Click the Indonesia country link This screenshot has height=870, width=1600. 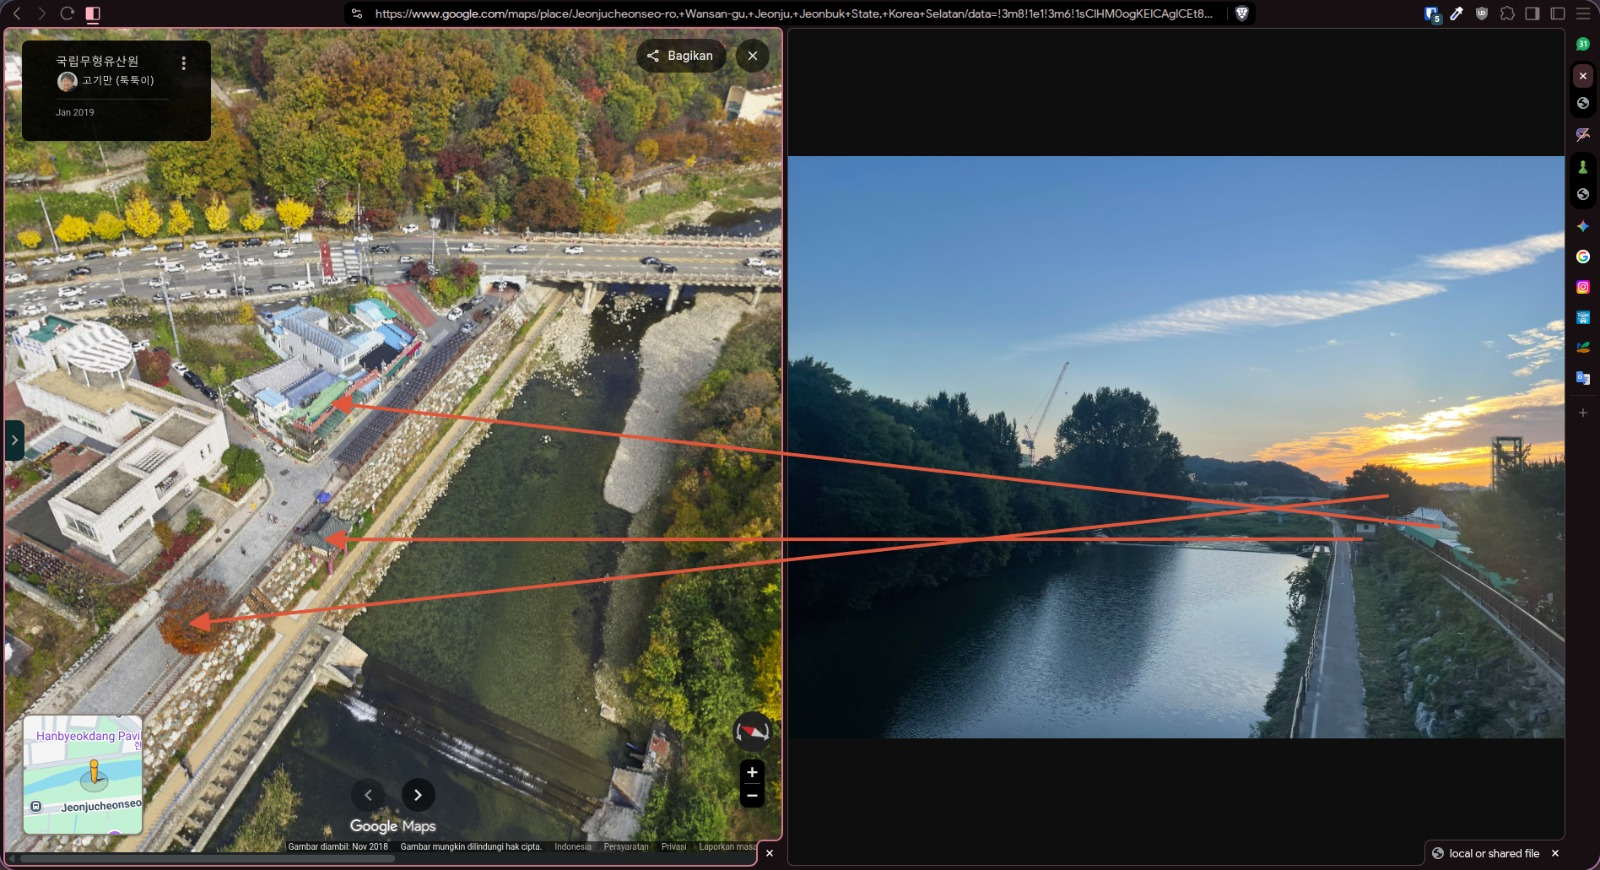[573, 847]
